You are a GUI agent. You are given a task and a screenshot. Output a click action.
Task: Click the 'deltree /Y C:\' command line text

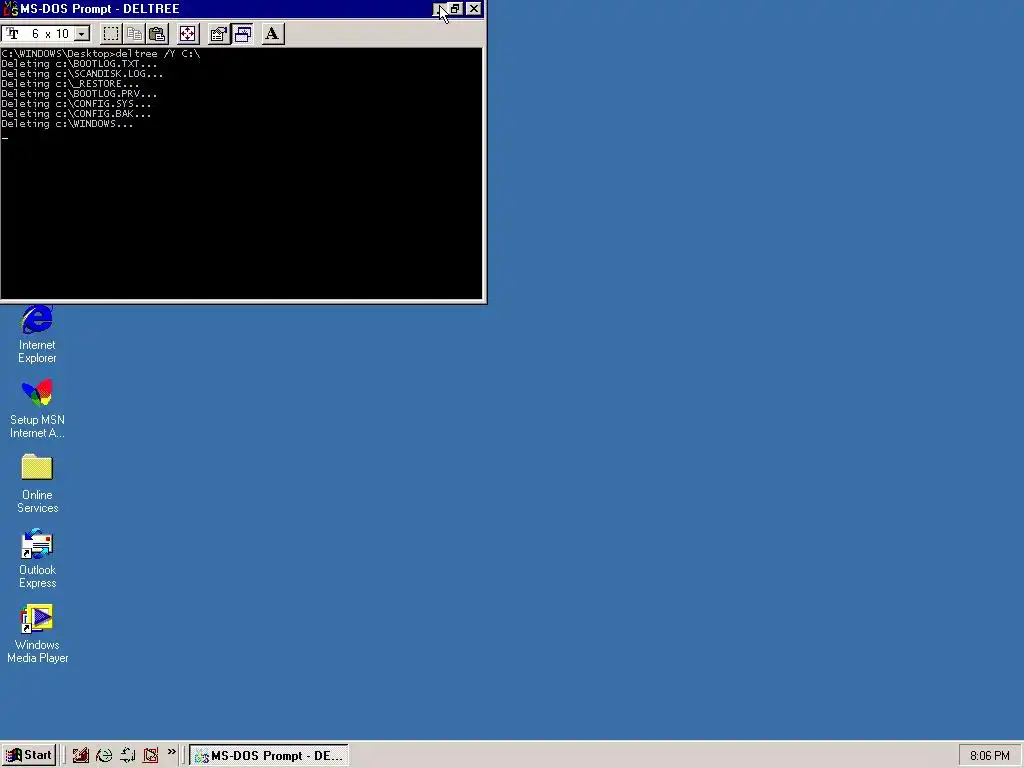tap(157, 54)
